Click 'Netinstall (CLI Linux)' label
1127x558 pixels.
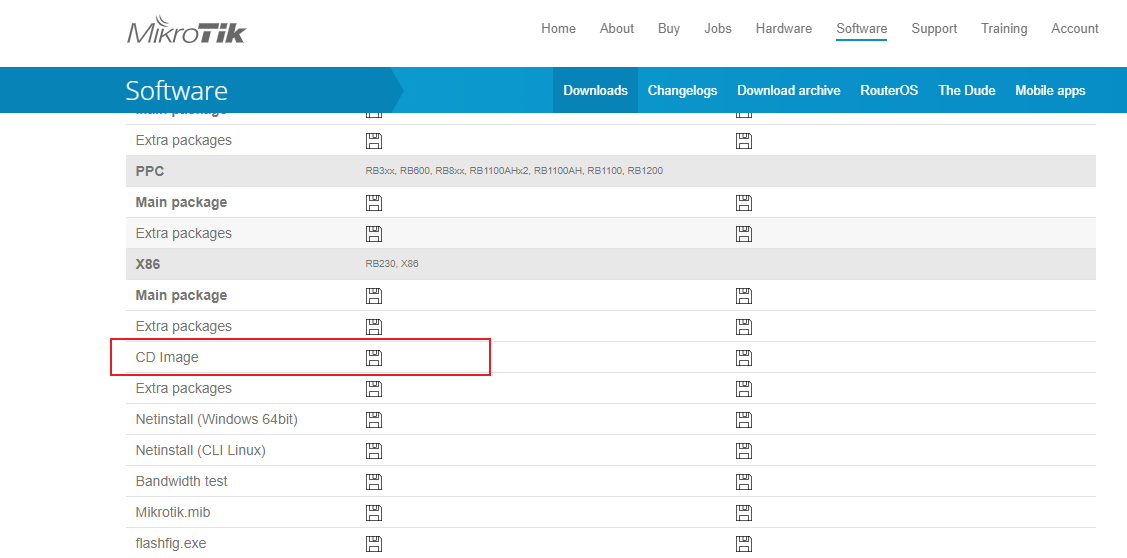click(x=201, y=451)
